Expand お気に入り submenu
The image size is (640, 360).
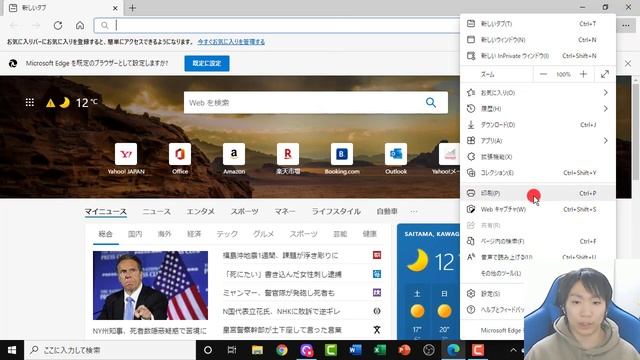538,93
